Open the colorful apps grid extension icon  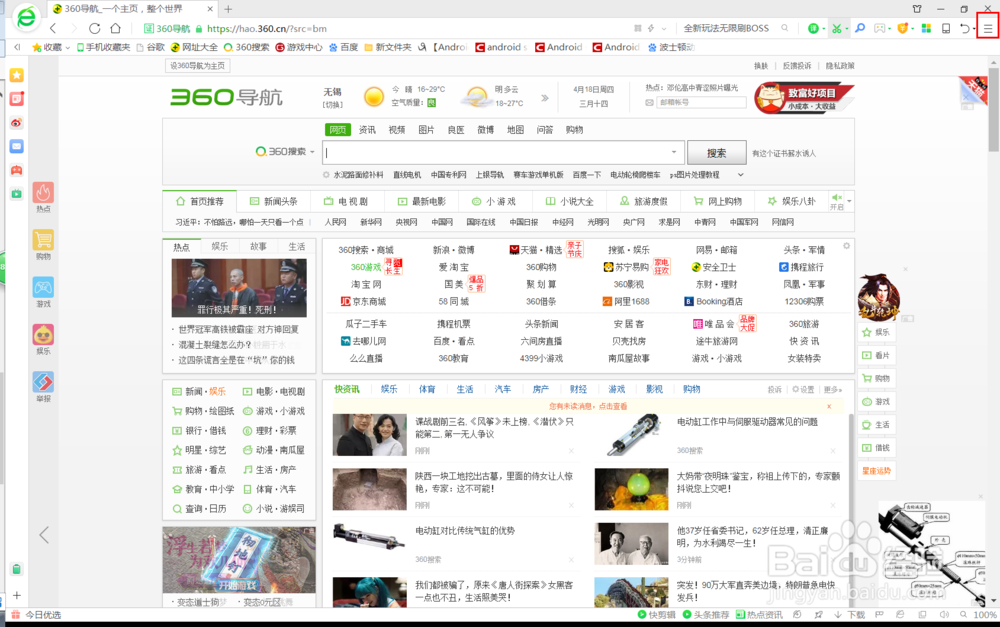926,28
